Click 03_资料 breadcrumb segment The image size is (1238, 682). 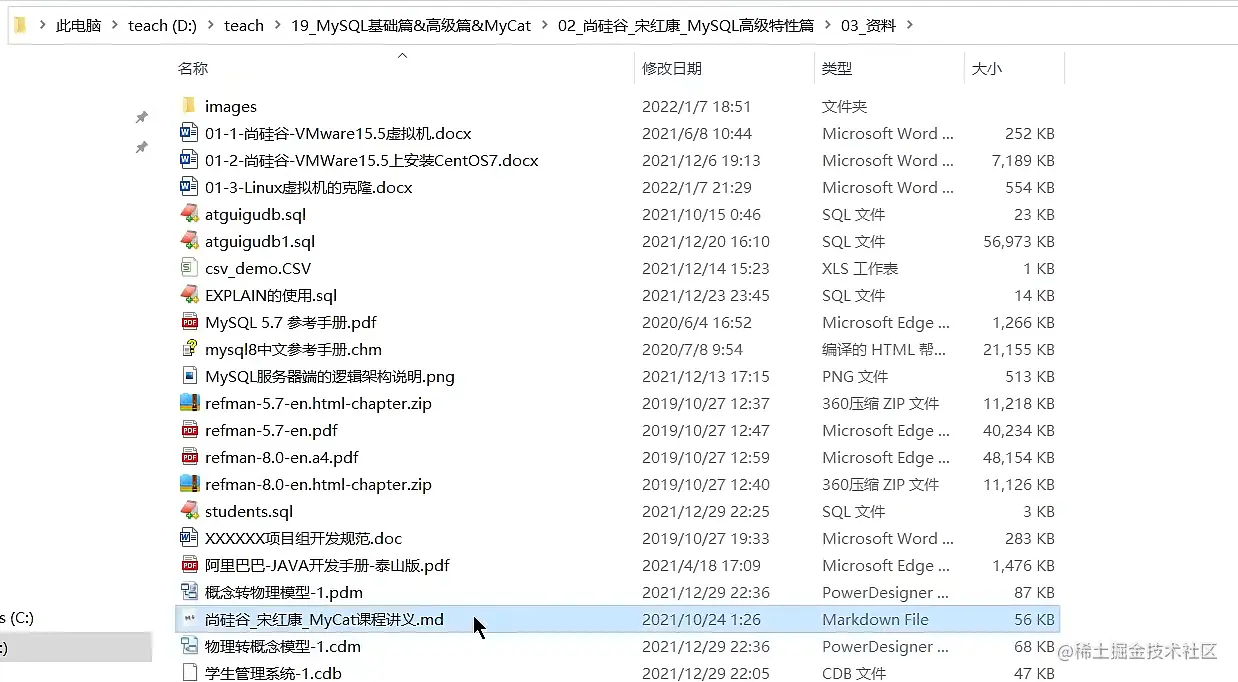(x=868, y=26)
